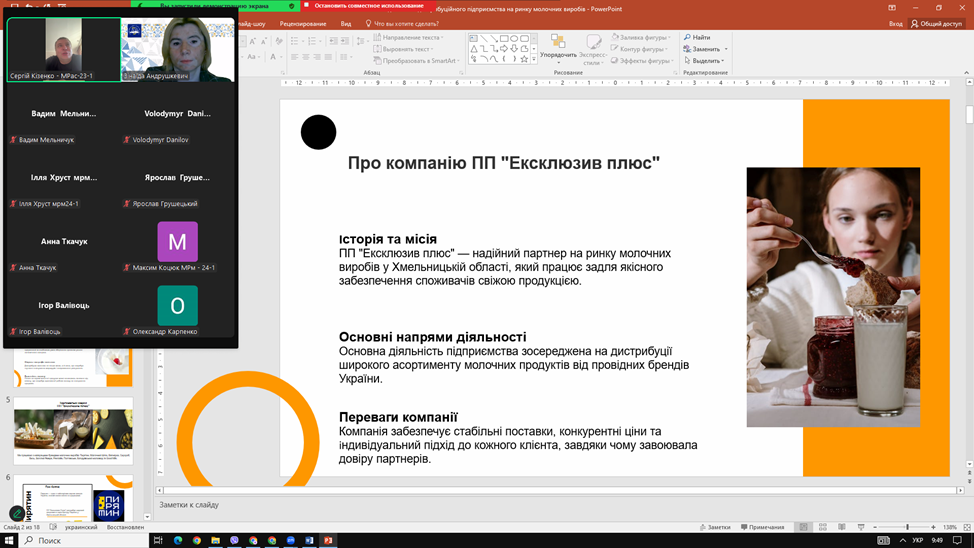Align text to the right
Screen dimensions: 974x548
click(317, 57)
